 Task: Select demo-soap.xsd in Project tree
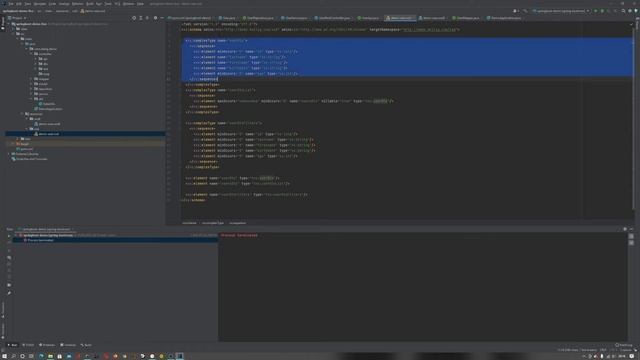(48, 134)
